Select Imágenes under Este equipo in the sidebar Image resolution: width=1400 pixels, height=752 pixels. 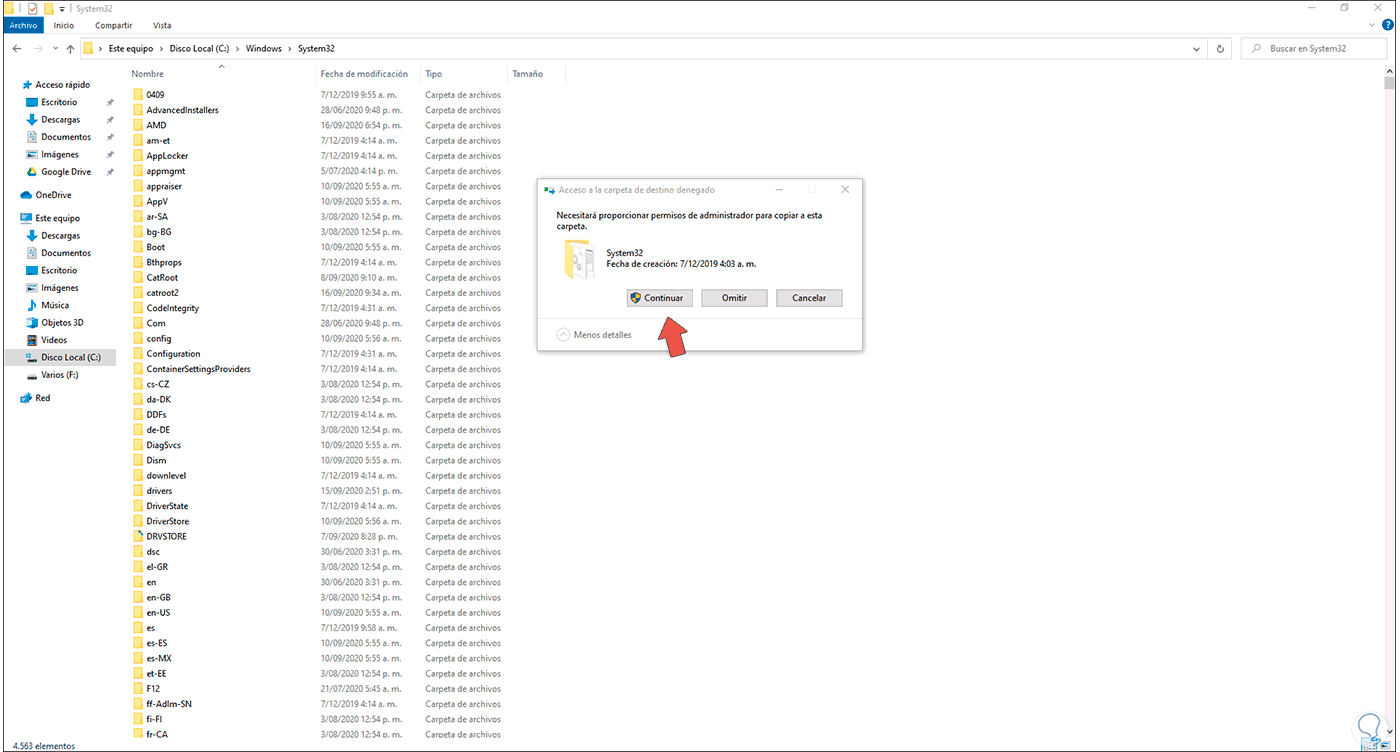[x=60, y=288]
